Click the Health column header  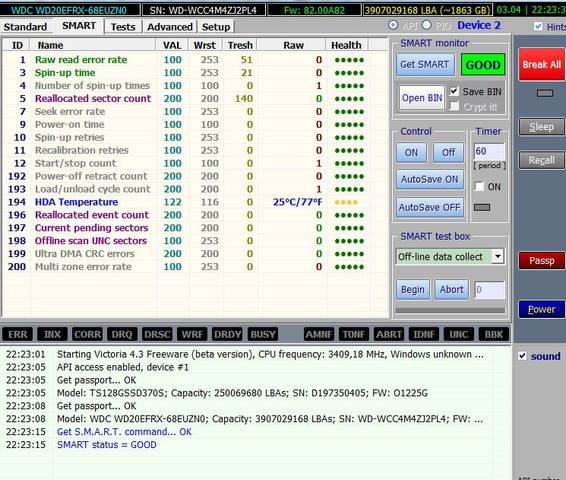click(x=346, y=45)
